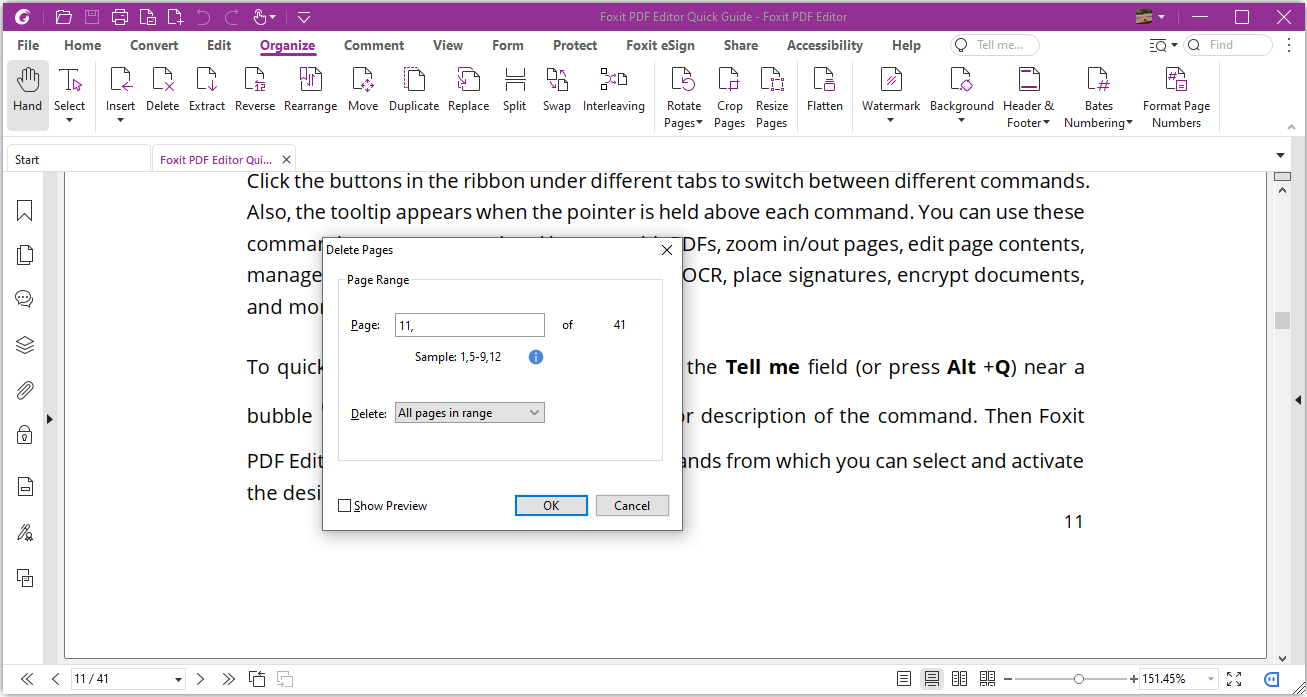Image resolution: width=1307 pixels, height=697 pixels.
Task: Click the Resize Pages tool
Action: tap(771, 97)
